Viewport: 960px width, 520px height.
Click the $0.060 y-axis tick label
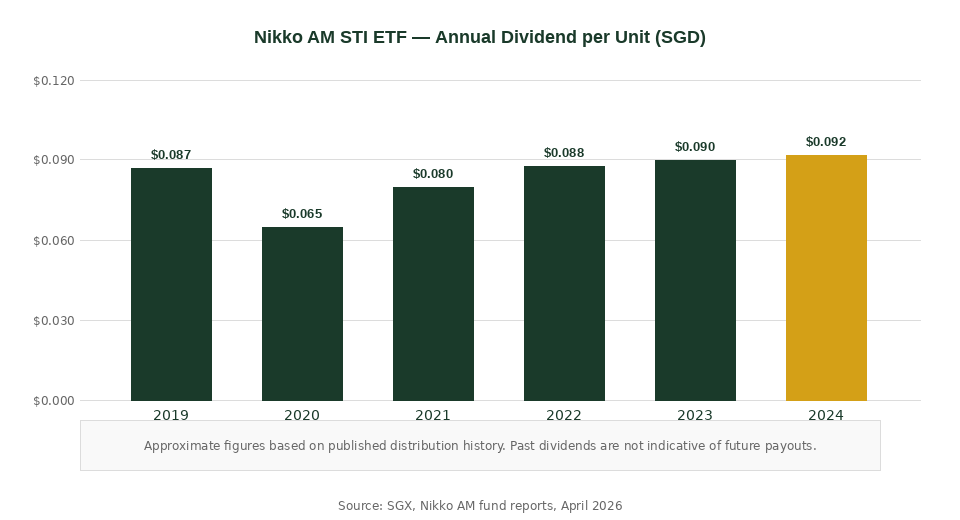tap(54, 241)
